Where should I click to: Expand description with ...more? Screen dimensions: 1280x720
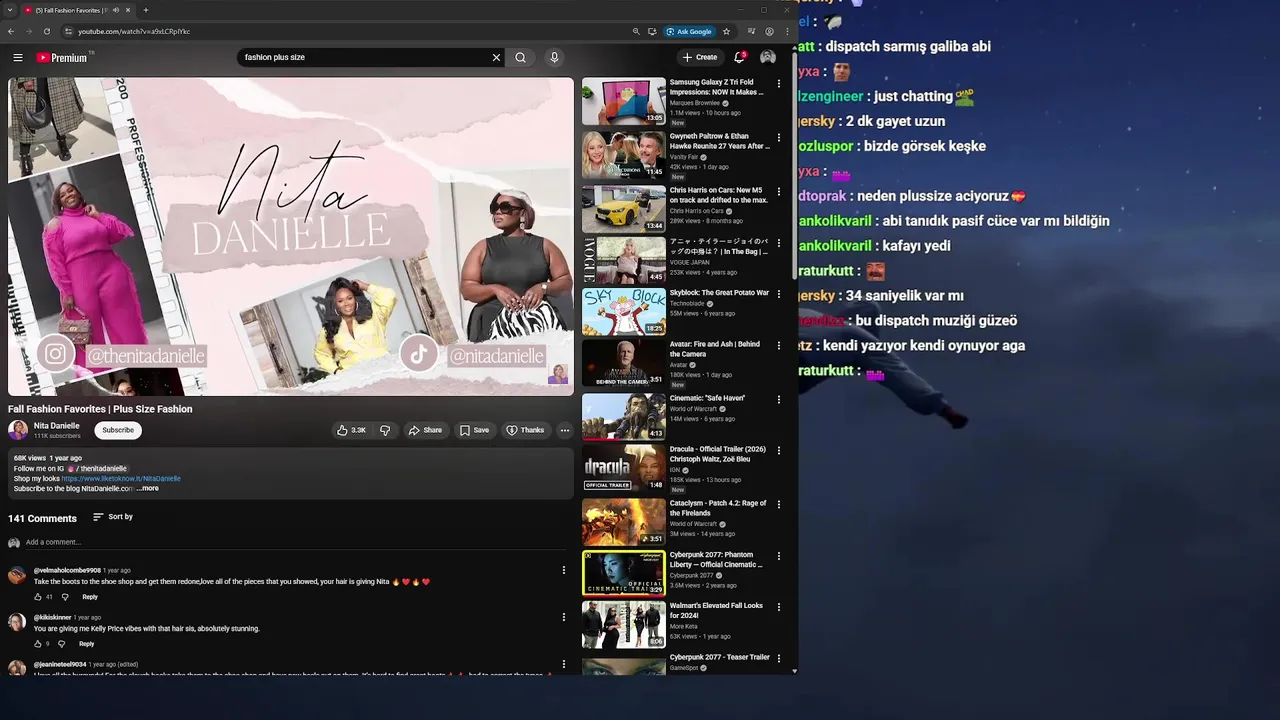click(x=148, y=488)
